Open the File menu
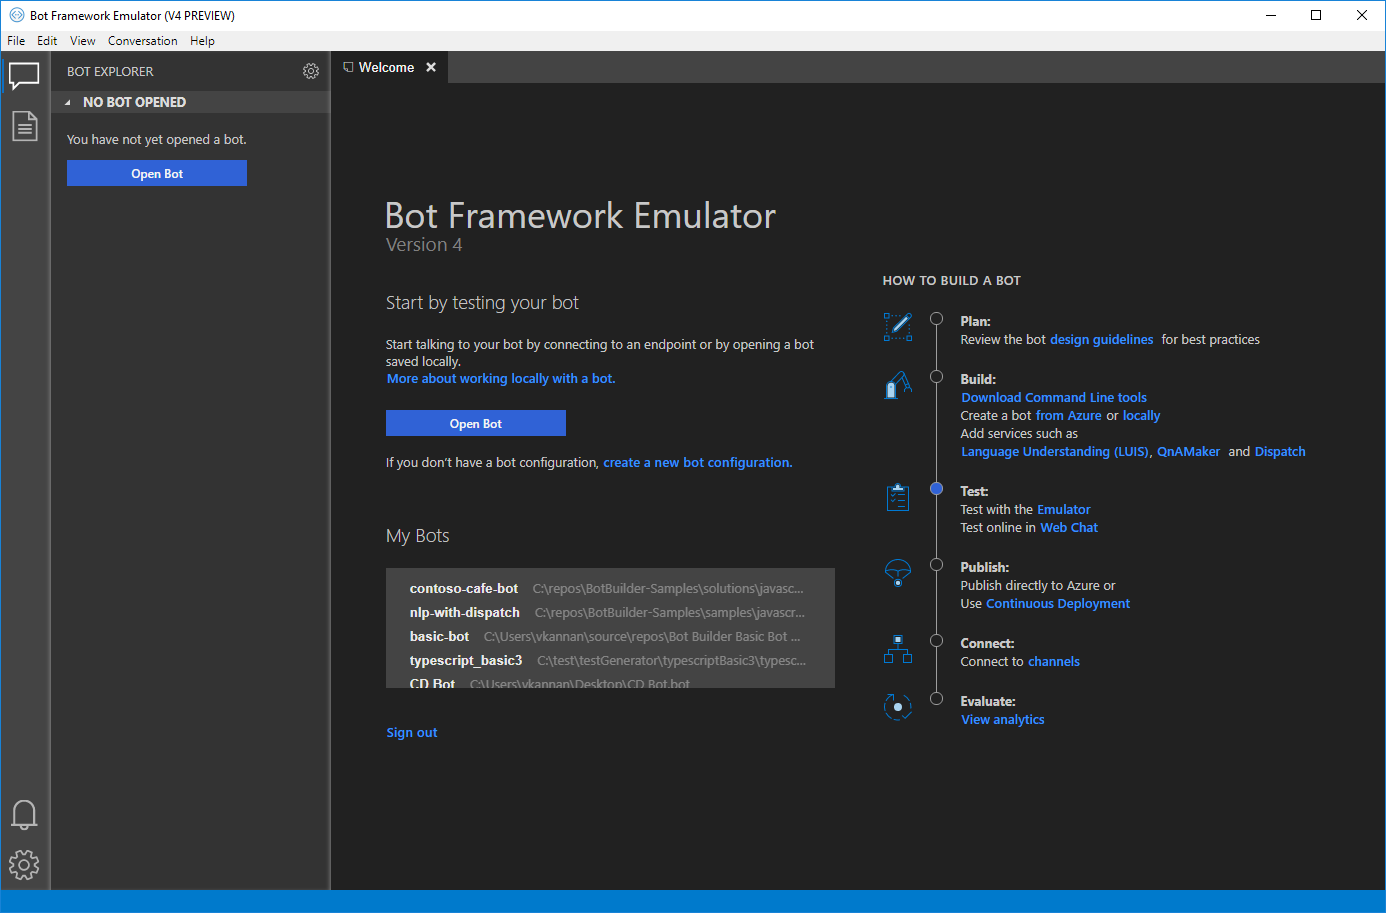Screen dimensions: 1386x913 [16, 41]
